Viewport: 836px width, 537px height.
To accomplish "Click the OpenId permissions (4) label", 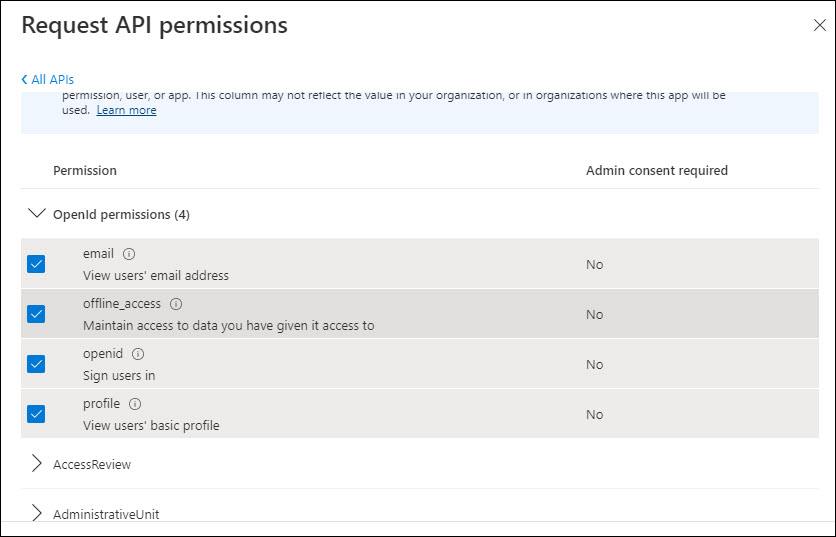I will click(121, 214).
